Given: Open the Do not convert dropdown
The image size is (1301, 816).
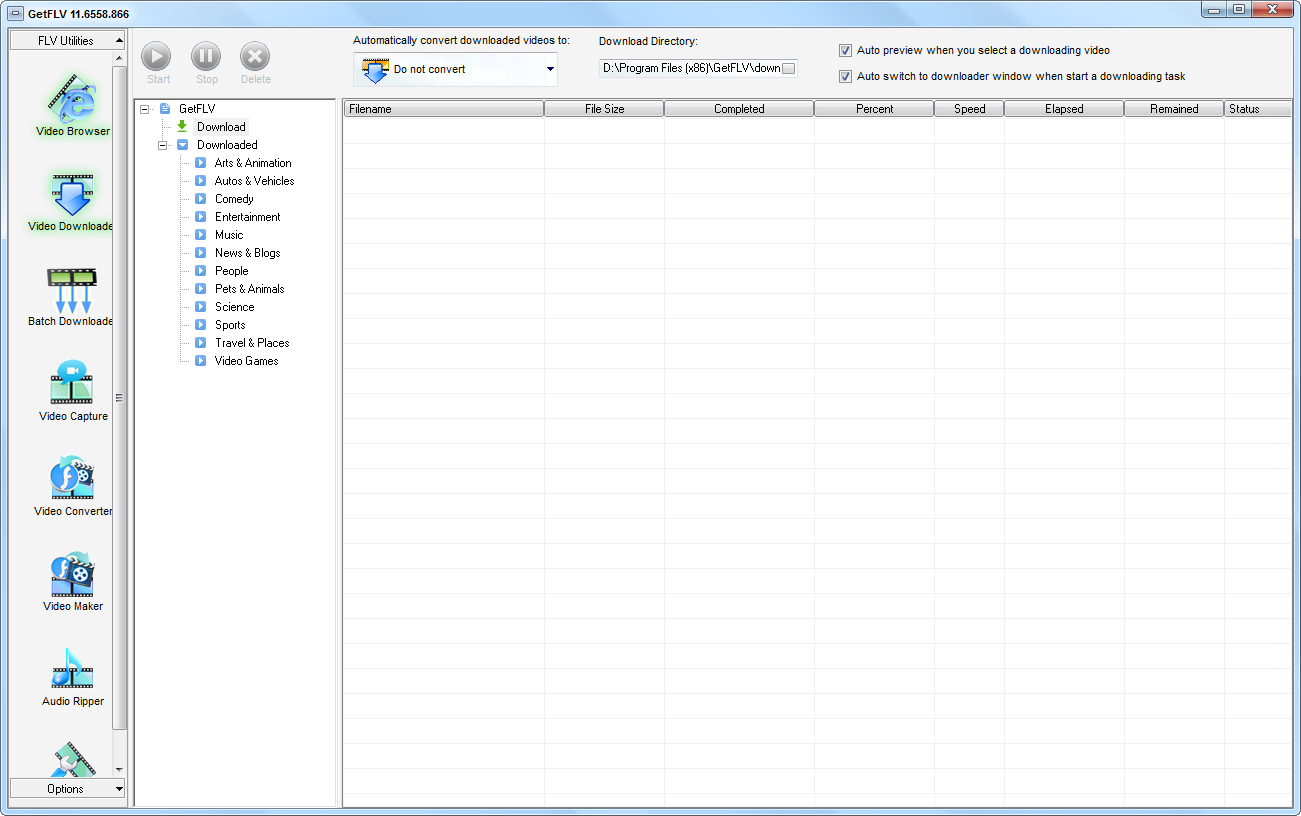Looking at the screenshot, I should click(455, 70).
